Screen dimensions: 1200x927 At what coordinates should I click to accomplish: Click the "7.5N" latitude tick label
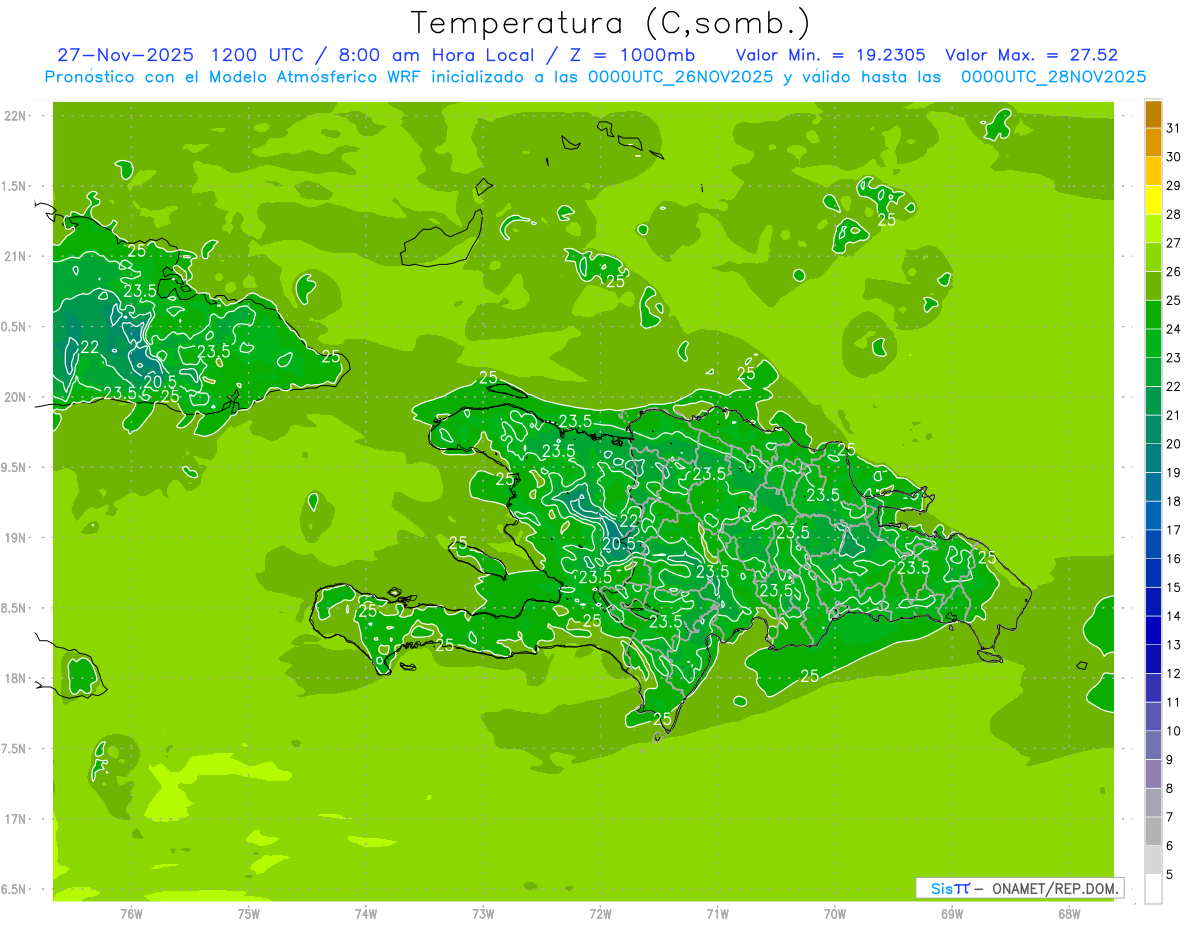point(15,749)
